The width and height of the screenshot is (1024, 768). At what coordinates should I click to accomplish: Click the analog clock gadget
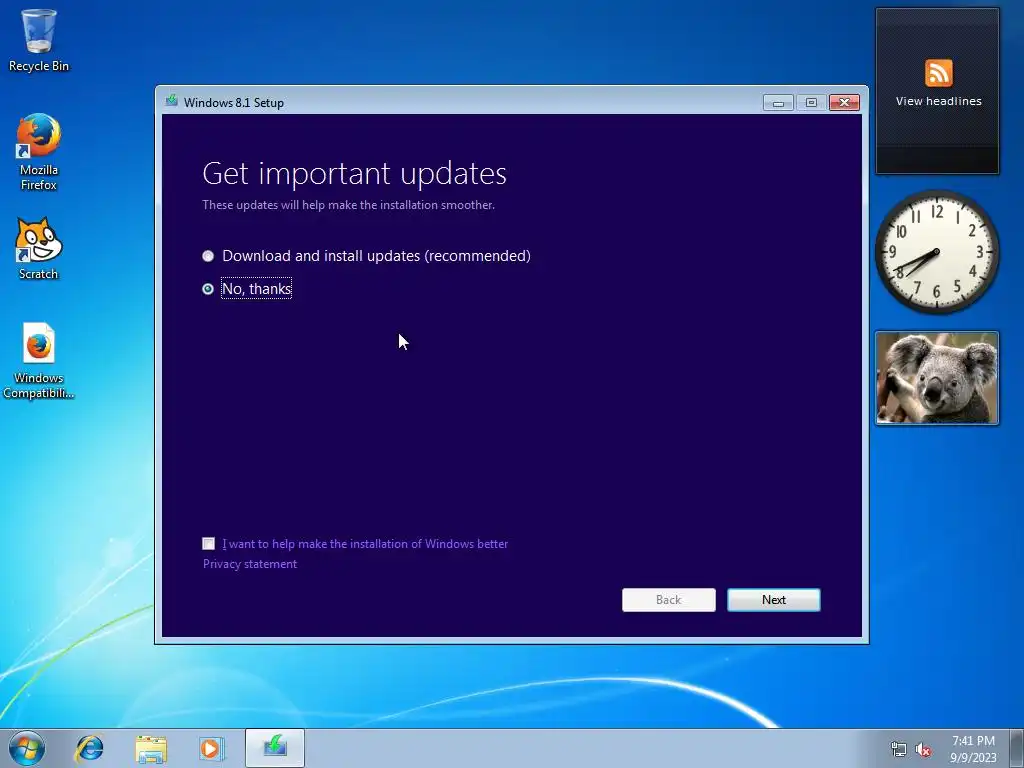(x=937, y=252)
